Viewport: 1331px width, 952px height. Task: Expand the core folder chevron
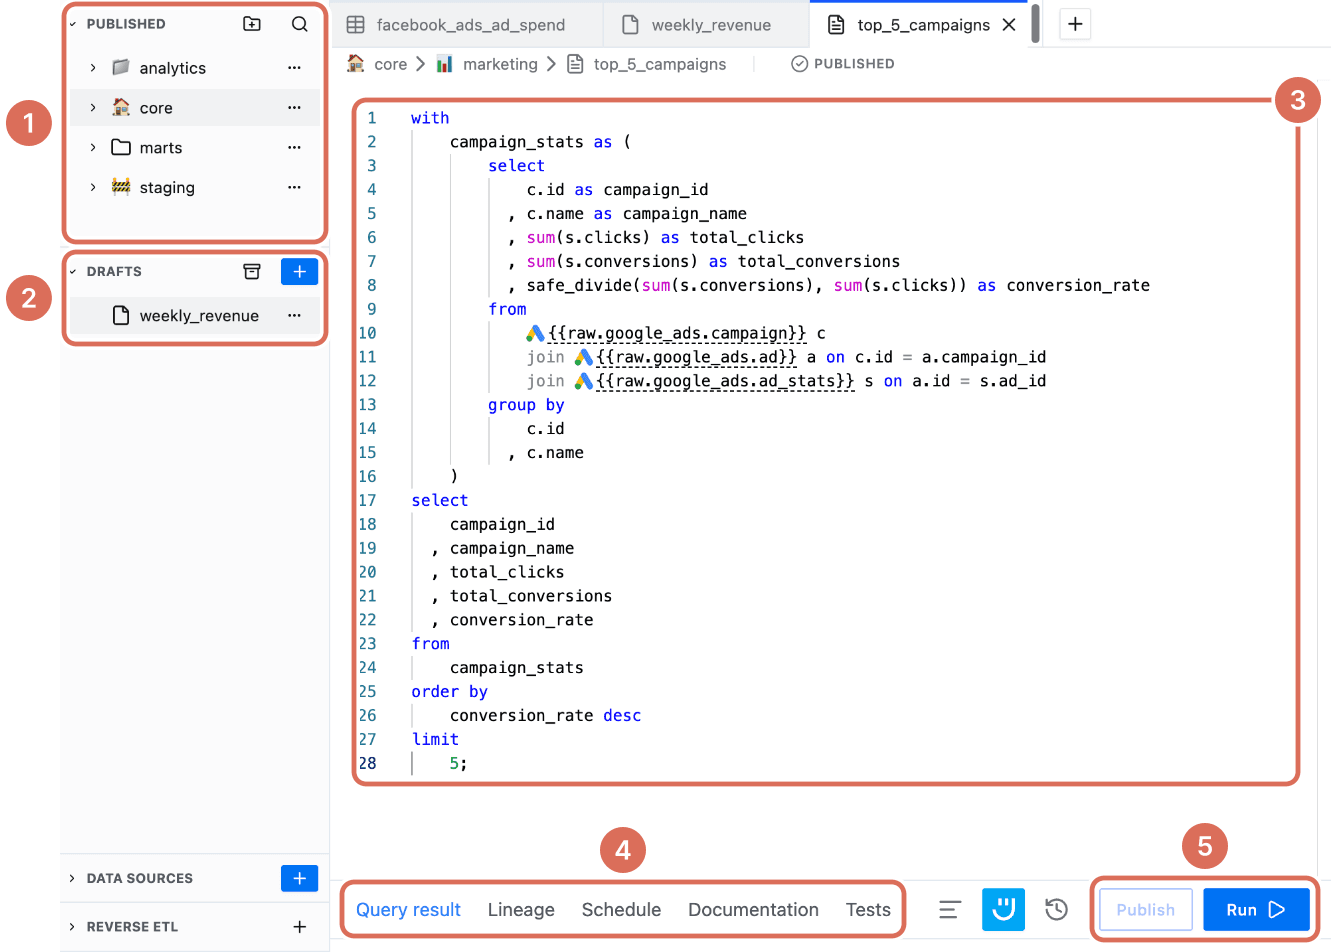[93, 108]
